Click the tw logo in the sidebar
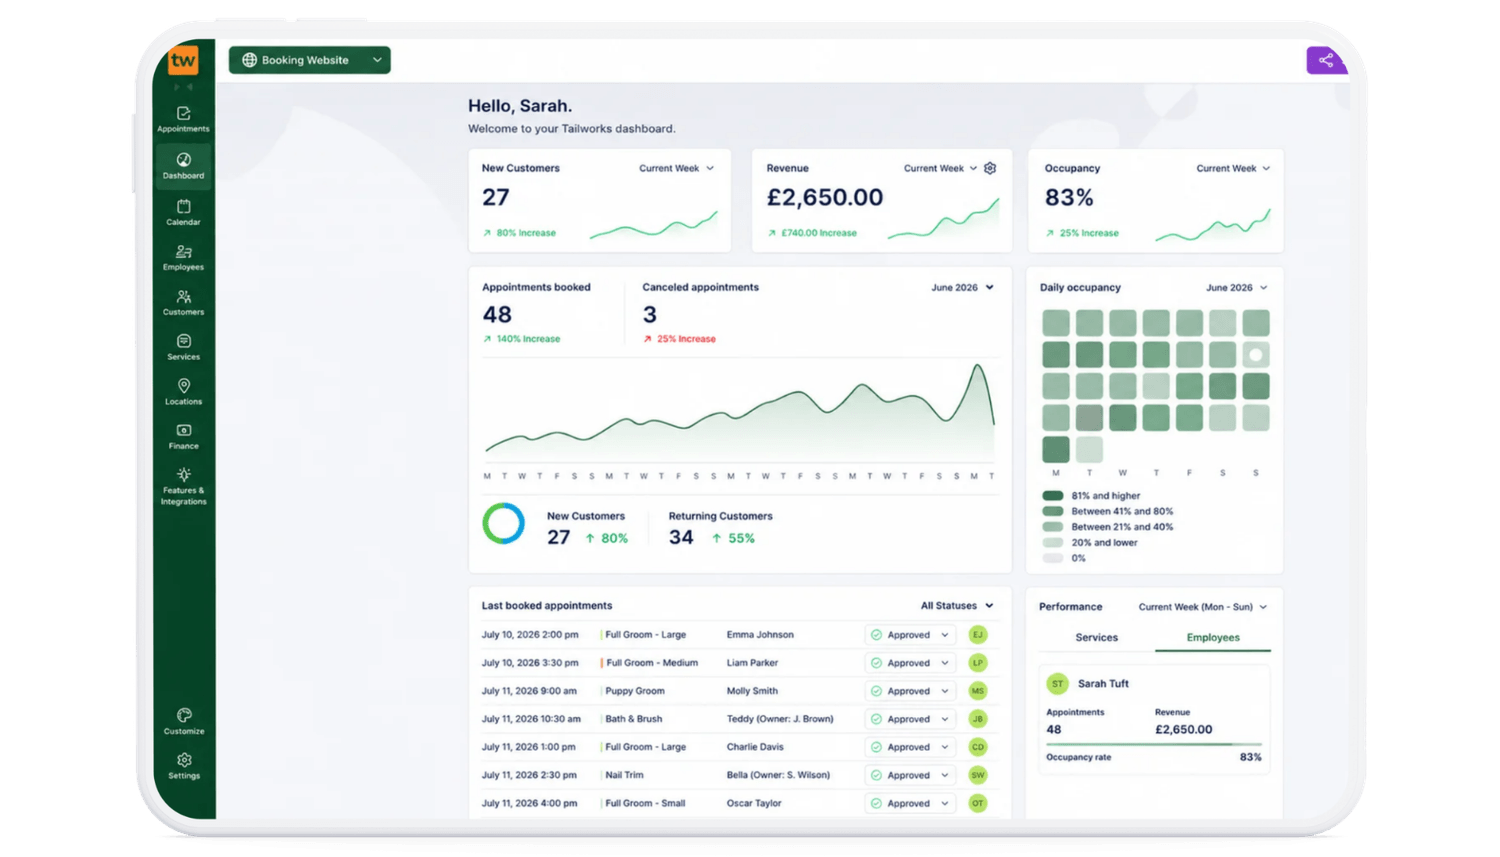The height and width of the screenshot is (857, 1500). [x=183, y=60]
